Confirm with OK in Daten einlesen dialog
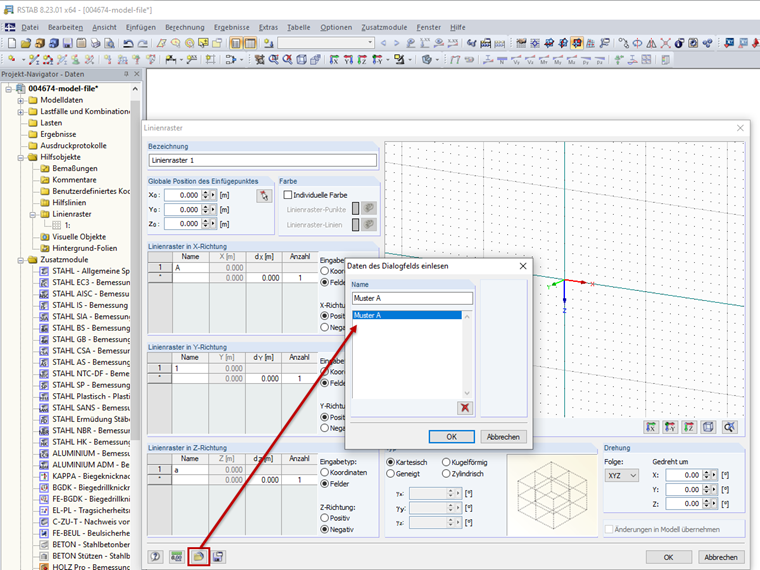Image resolution: width=760 pixels, height=570 pixels. (x=451, y=437)
